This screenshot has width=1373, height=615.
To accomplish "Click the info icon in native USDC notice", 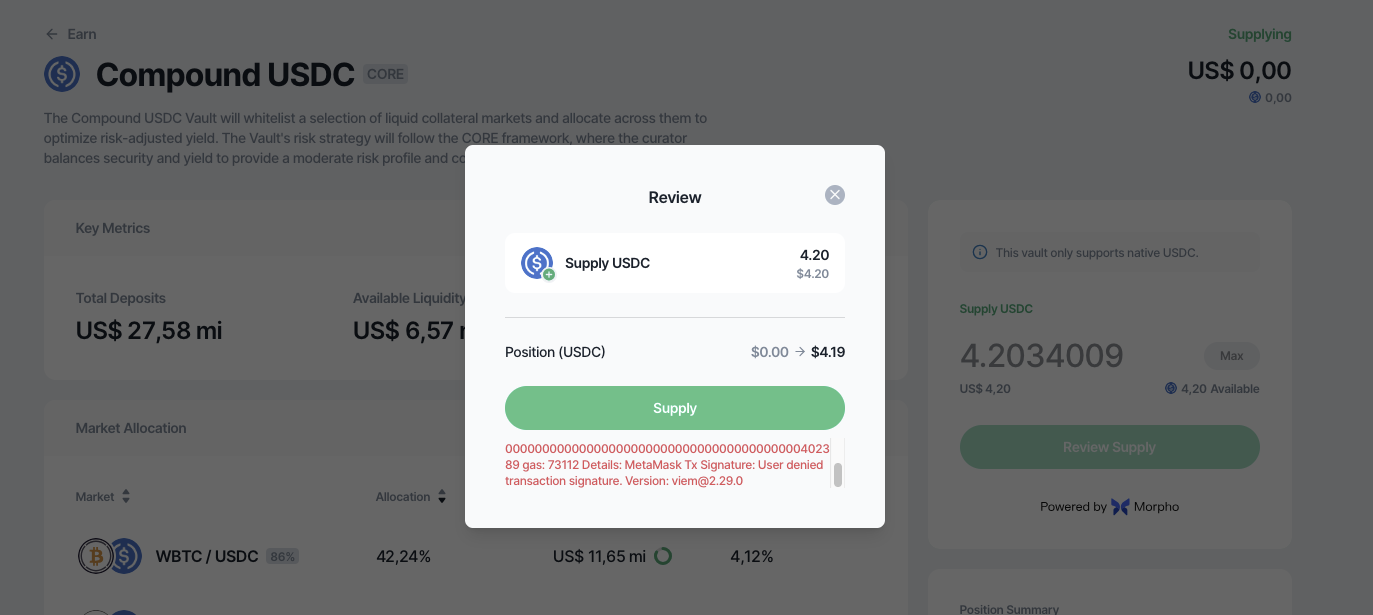I will tap(980, 253).
